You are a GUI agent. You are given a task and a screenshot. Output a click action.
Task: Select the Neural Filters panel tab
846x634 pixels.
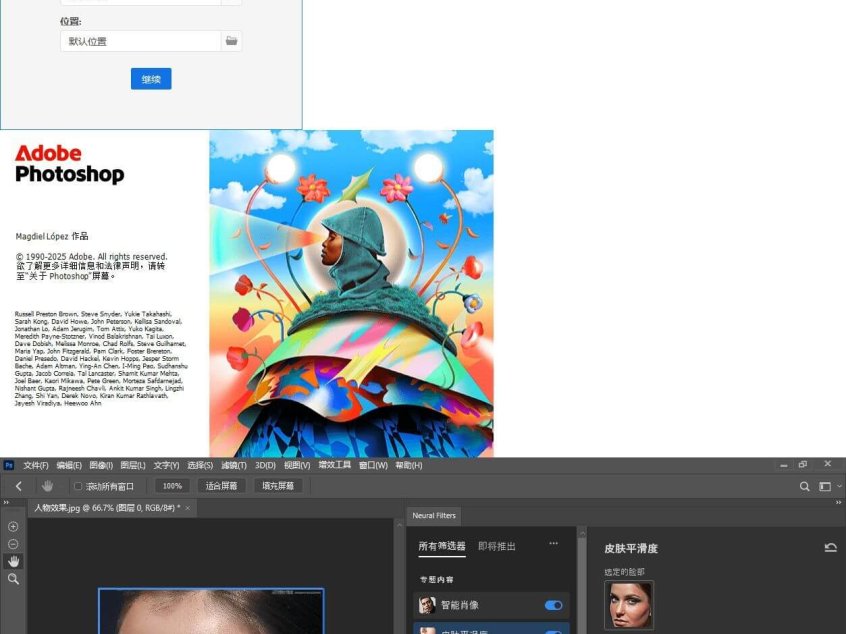434,515
